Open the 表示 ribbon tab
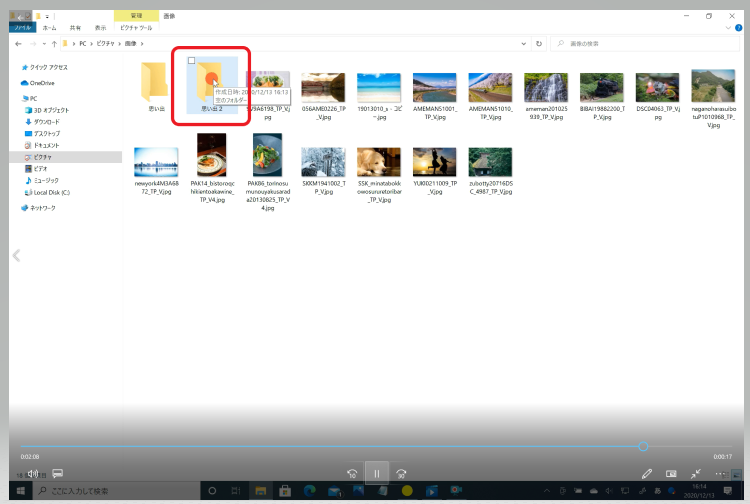The image size is (750, 504). (x=99, y=28)
